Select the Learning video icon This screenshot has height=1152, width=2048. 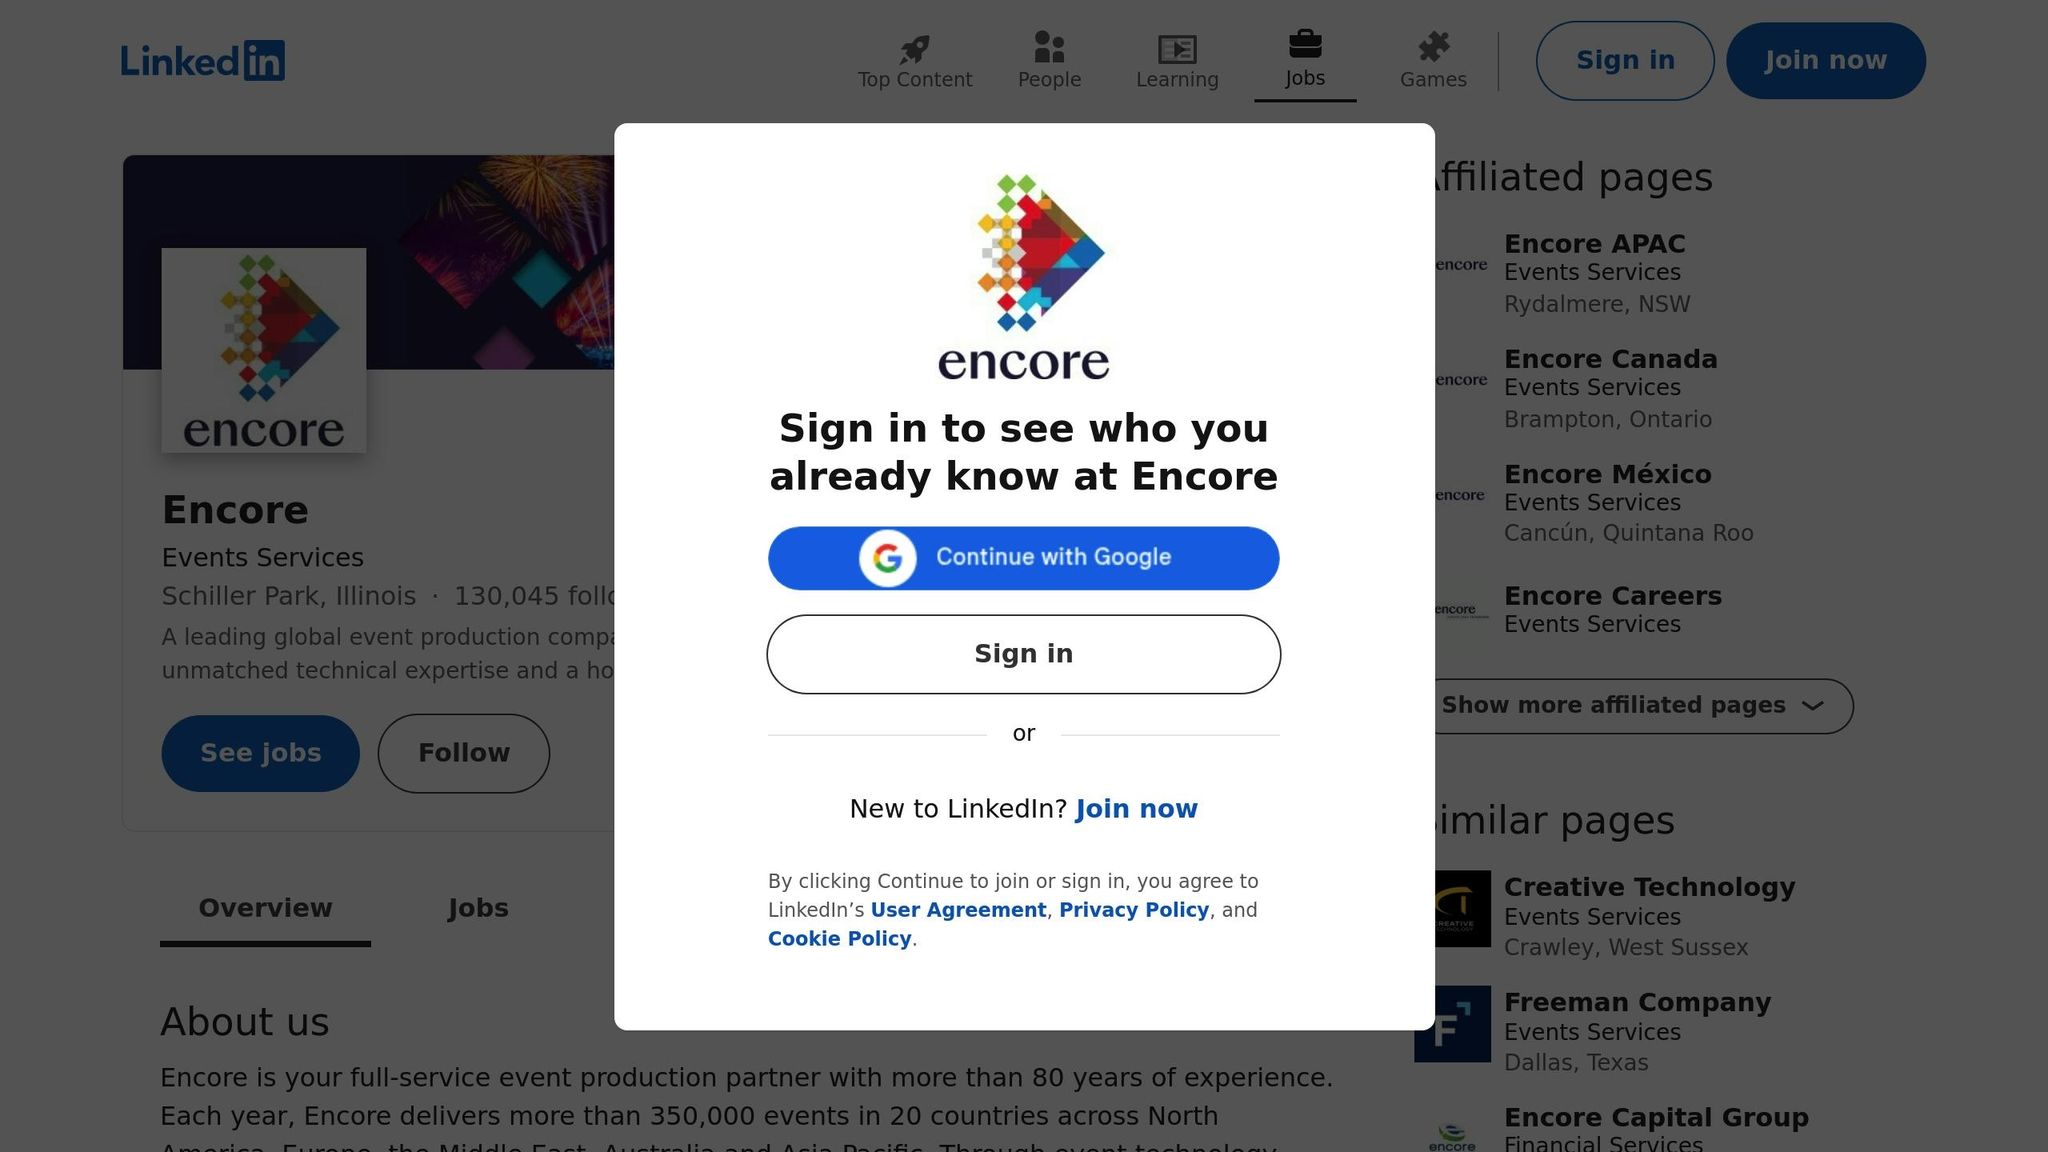click(x=1177, y=49)
